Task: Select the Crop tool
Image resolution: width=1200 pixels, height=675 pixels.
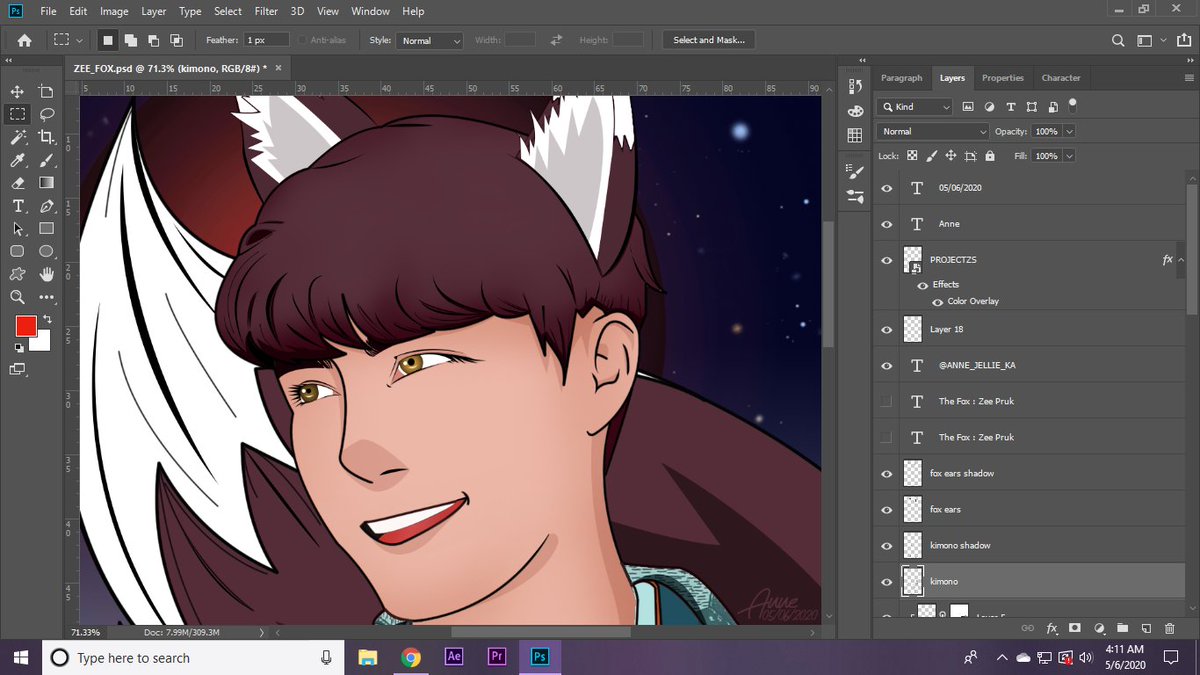Action: [46, 137]
